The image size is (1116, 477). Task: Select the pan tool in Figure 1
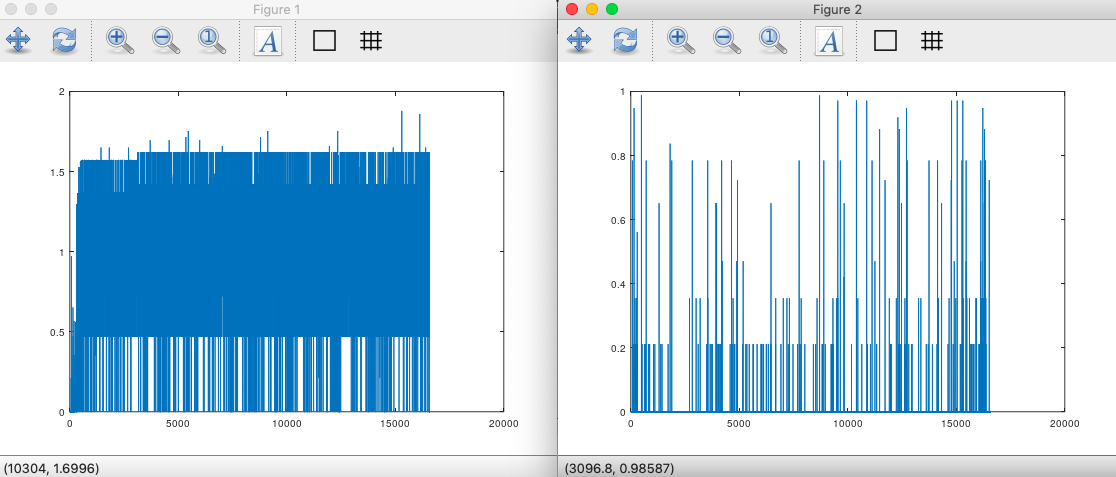point(19,40)
